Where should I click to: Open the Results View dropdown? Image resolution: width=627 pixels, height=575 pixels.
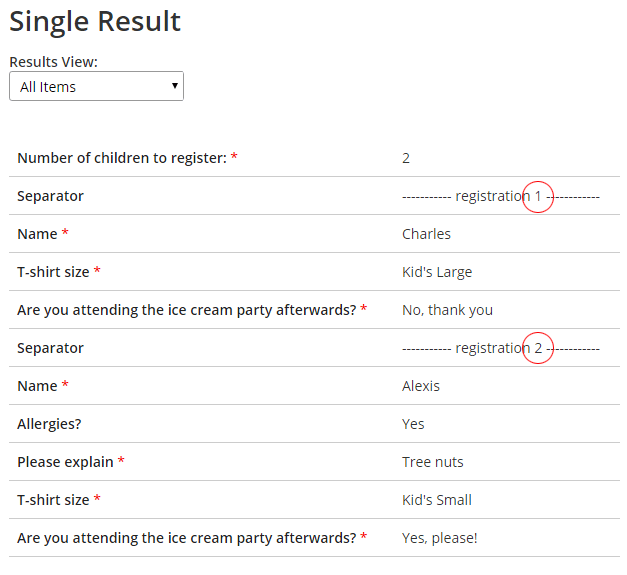coord(96,87)
